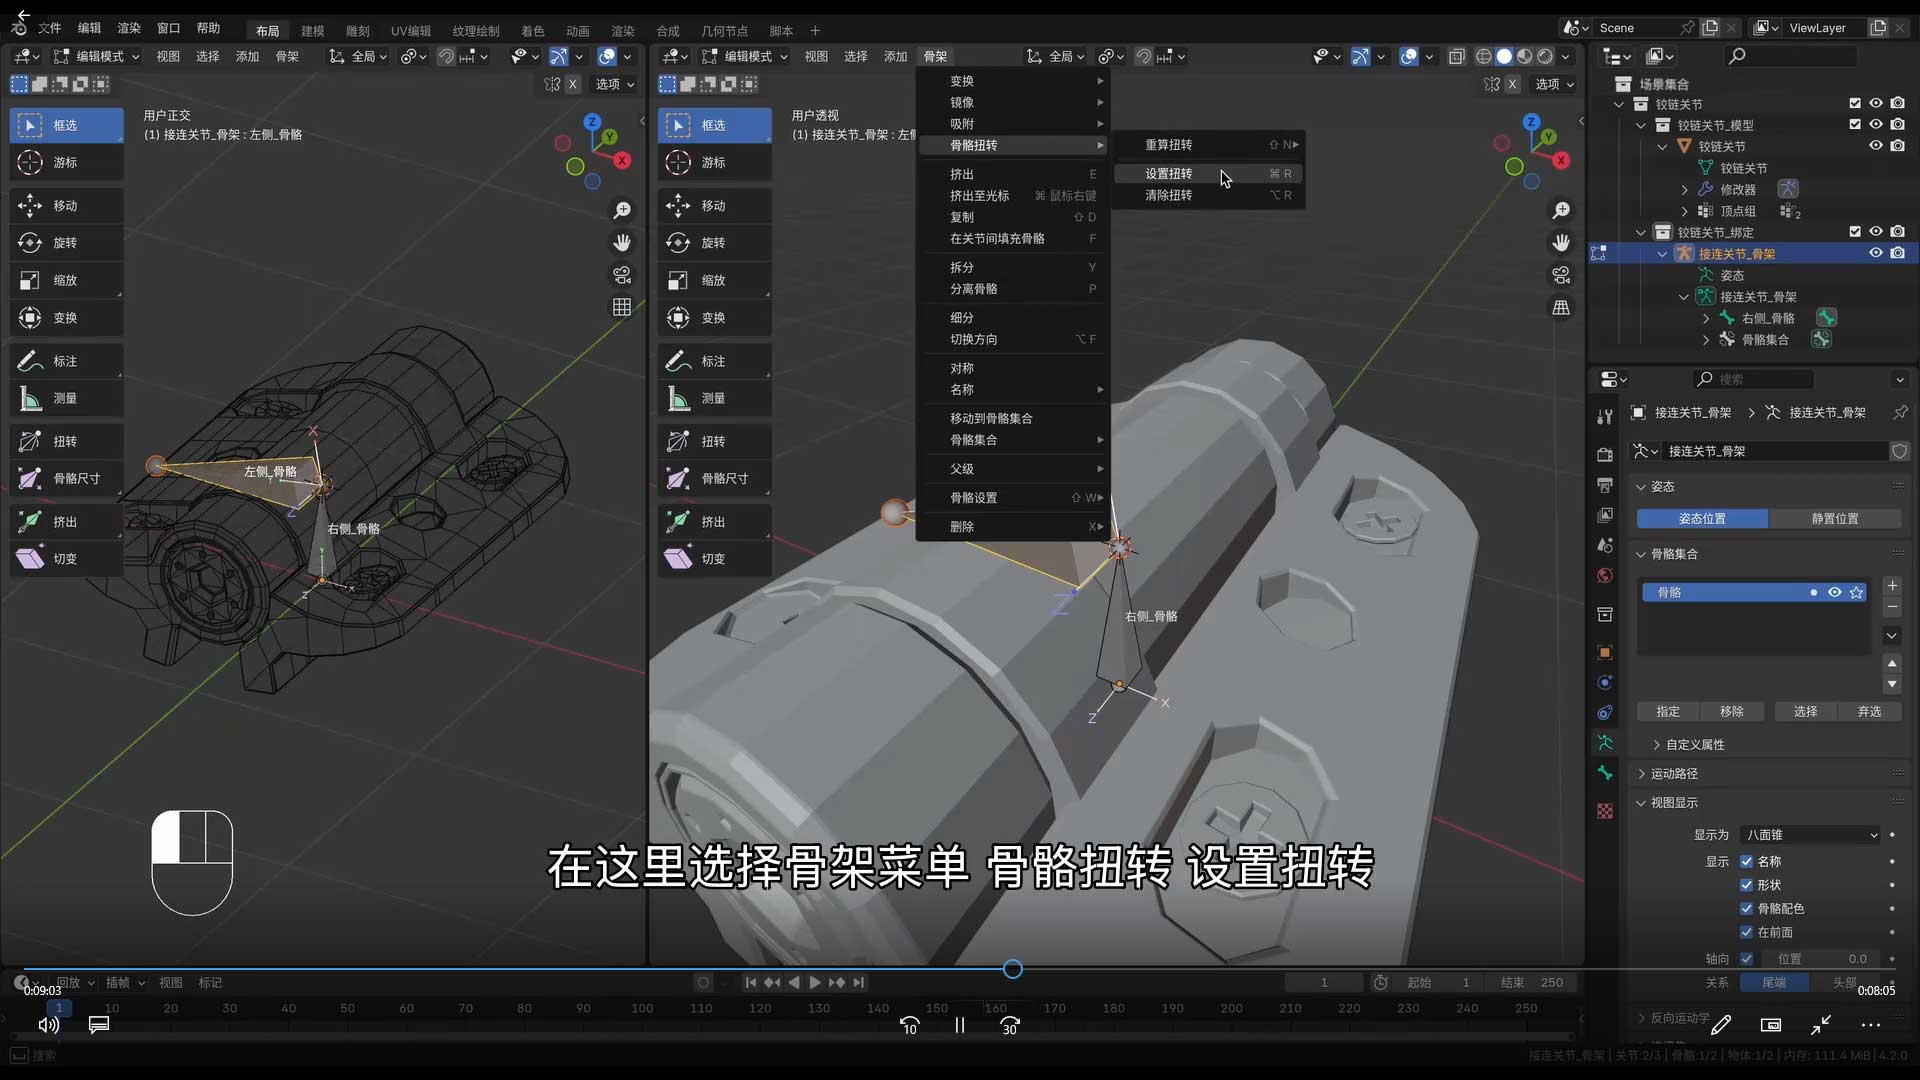This screenshot has width=1920, height=1080.
Task: Expand the 右侧_骨骼 tree item in outliner
Action: (1706, 318)
